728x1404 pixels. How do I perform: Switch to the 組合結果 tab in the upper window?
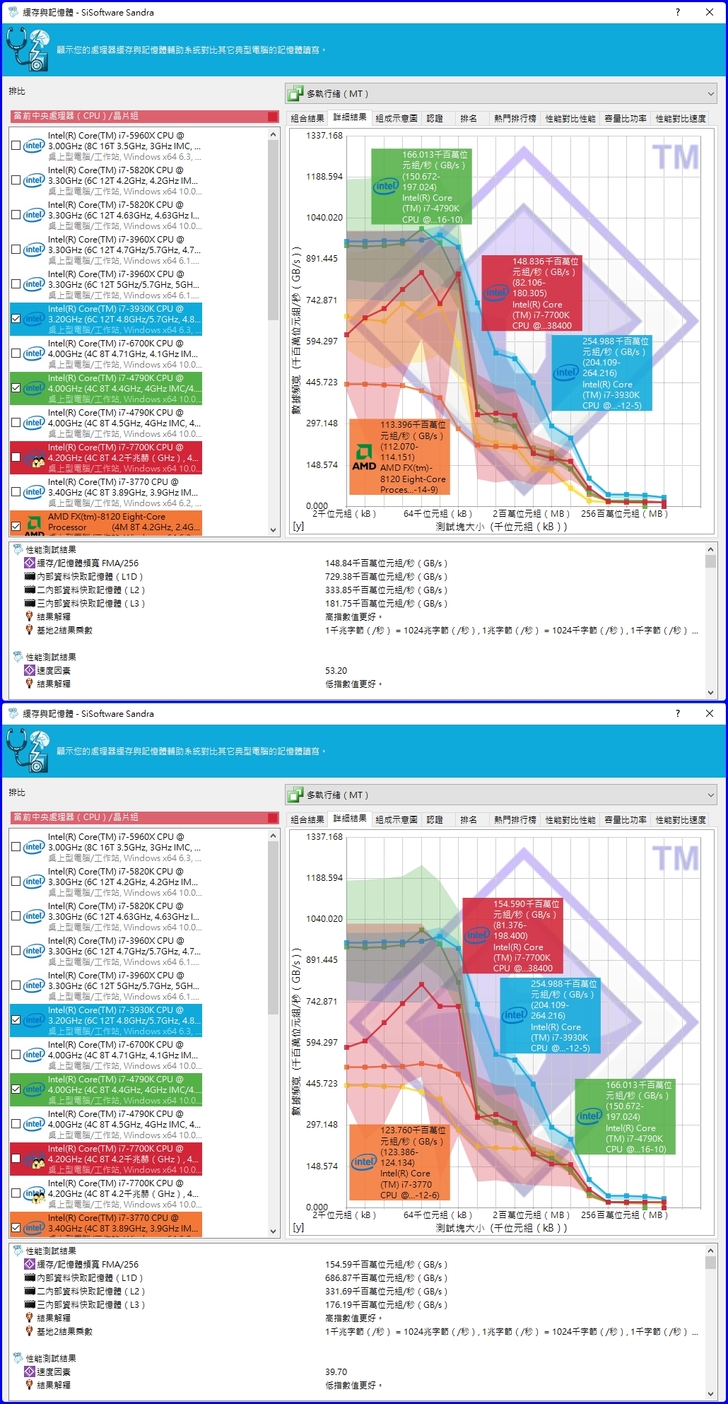tap(308, 118)
